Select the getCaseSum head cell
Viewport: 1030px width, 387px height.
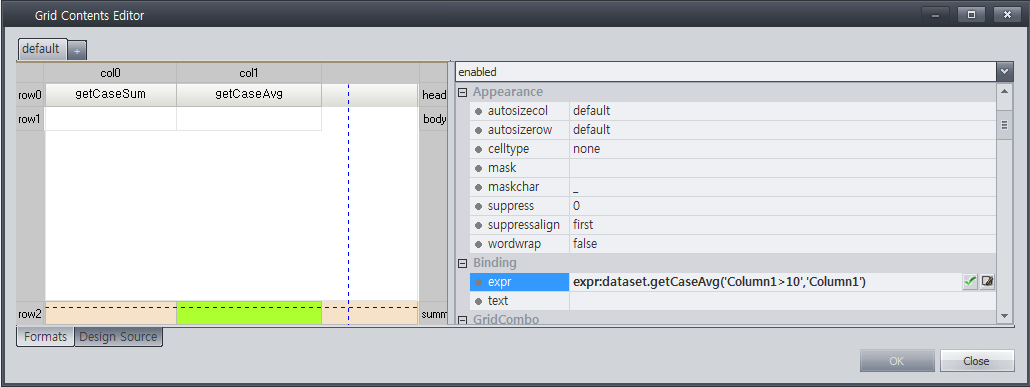click(110, 95)
